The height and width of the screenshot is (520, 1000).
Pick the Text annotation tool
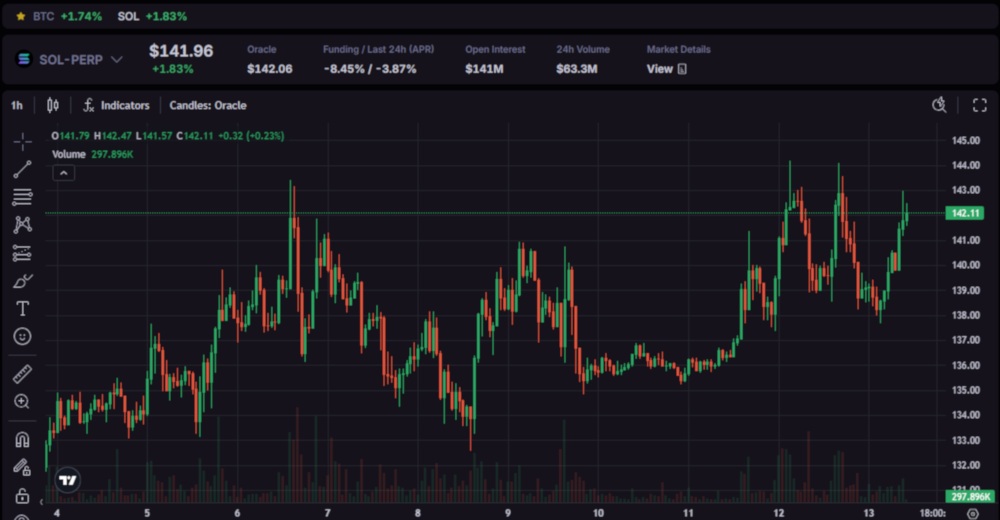(x=22, y=309)
